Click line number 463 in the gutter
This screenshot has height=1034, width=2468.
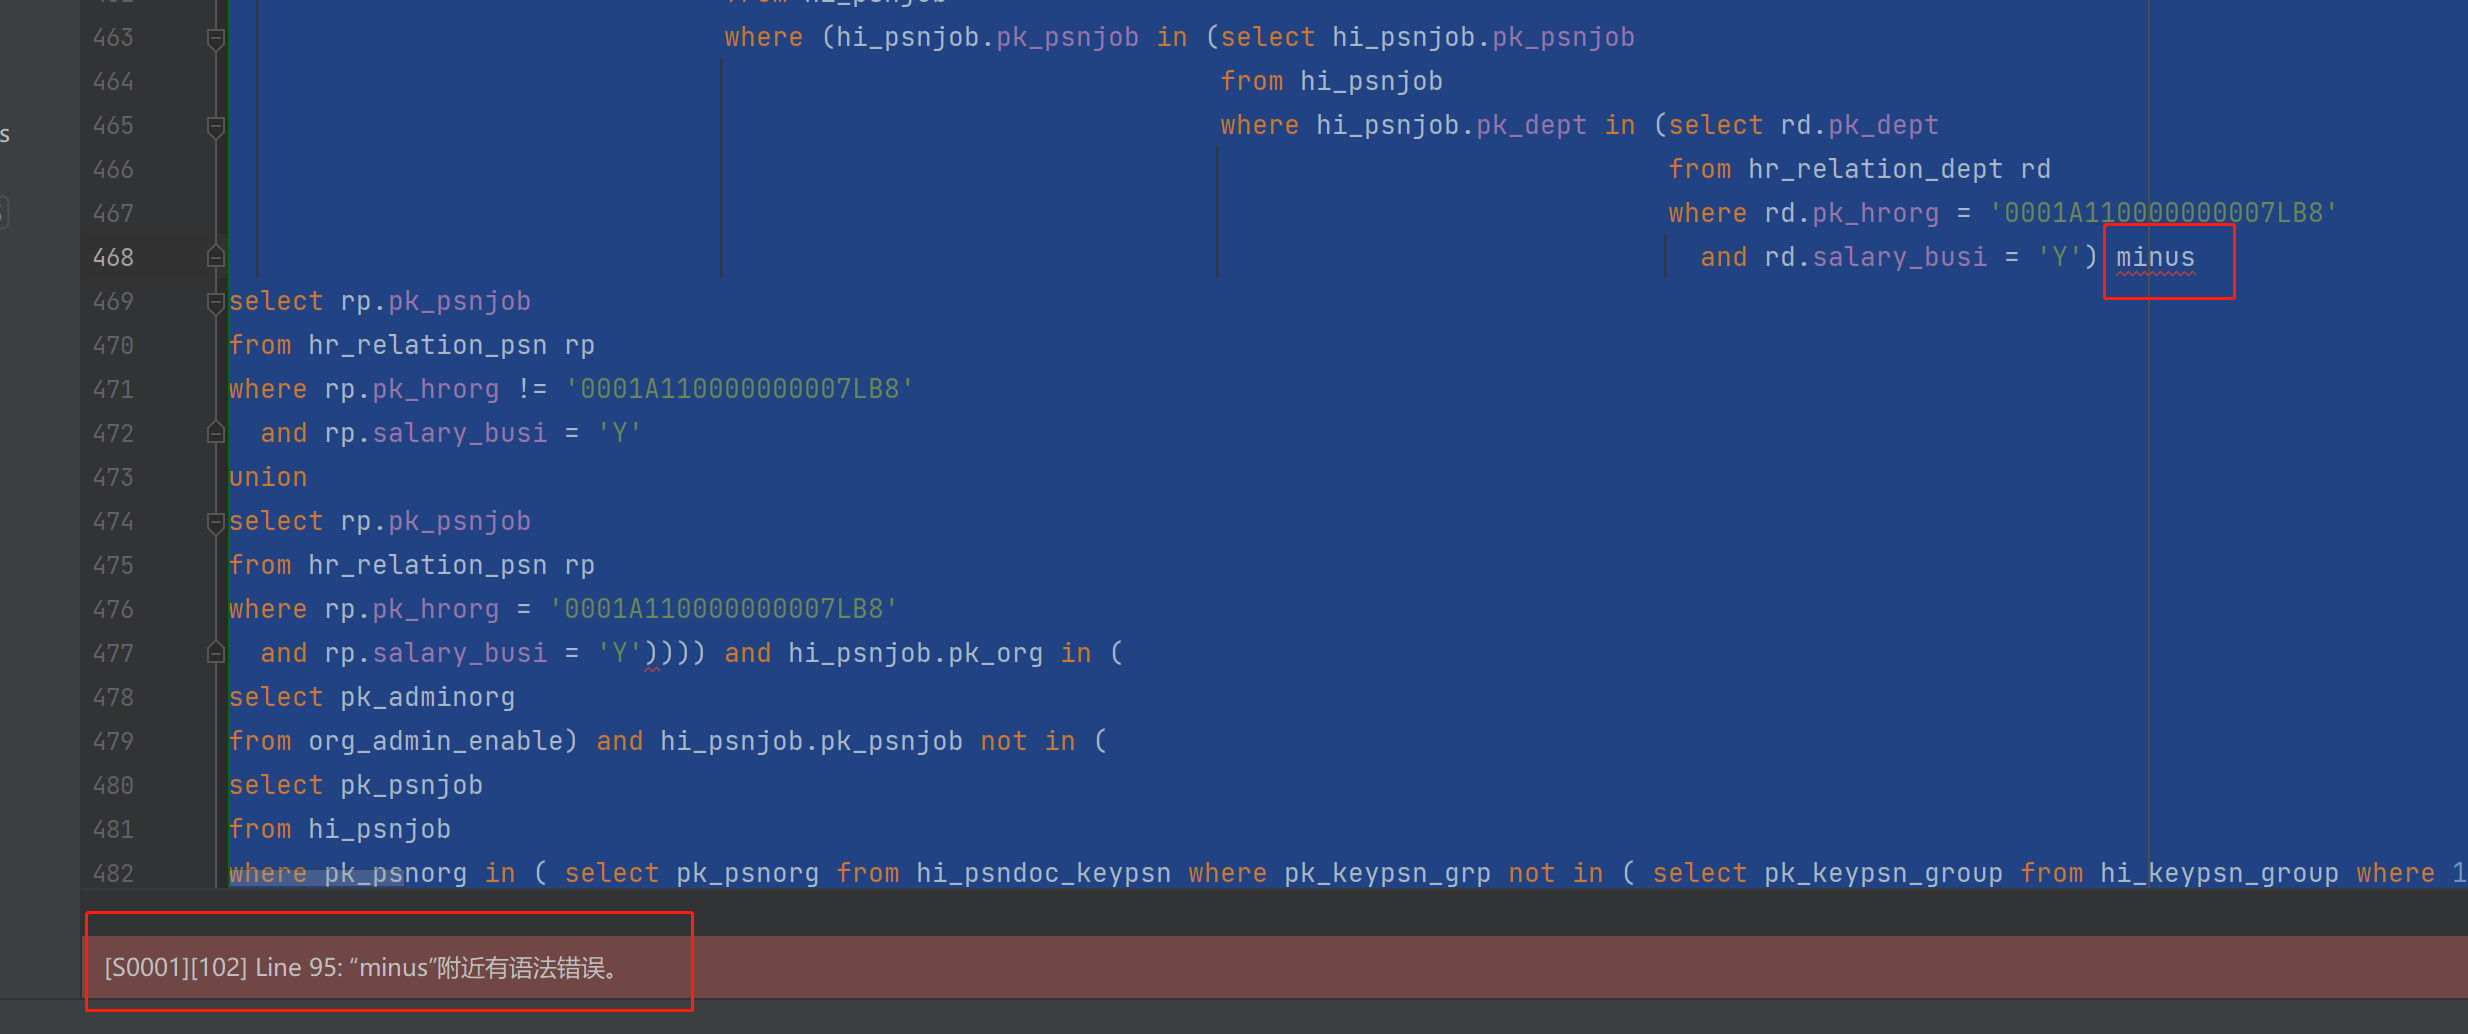click(x=113, y=37)
